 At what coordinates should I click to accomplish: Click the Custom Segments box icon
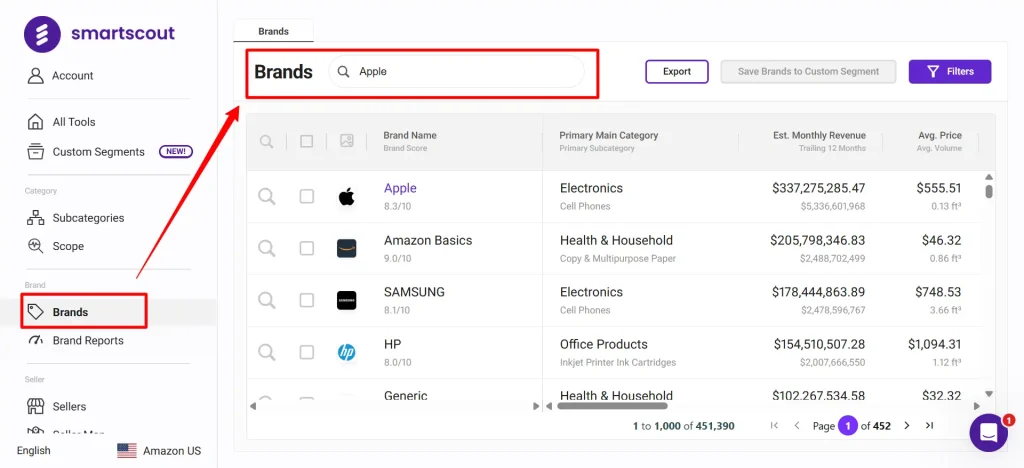point(35,151)
